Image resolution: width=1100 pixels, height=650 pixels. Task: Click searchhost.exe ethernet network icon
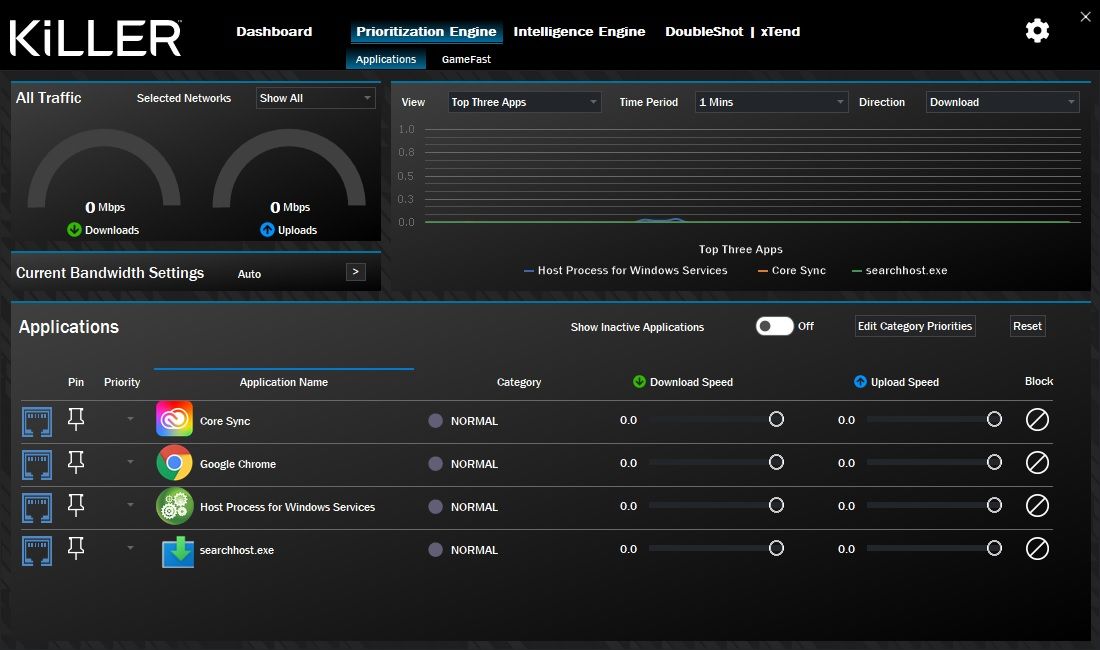36,550
